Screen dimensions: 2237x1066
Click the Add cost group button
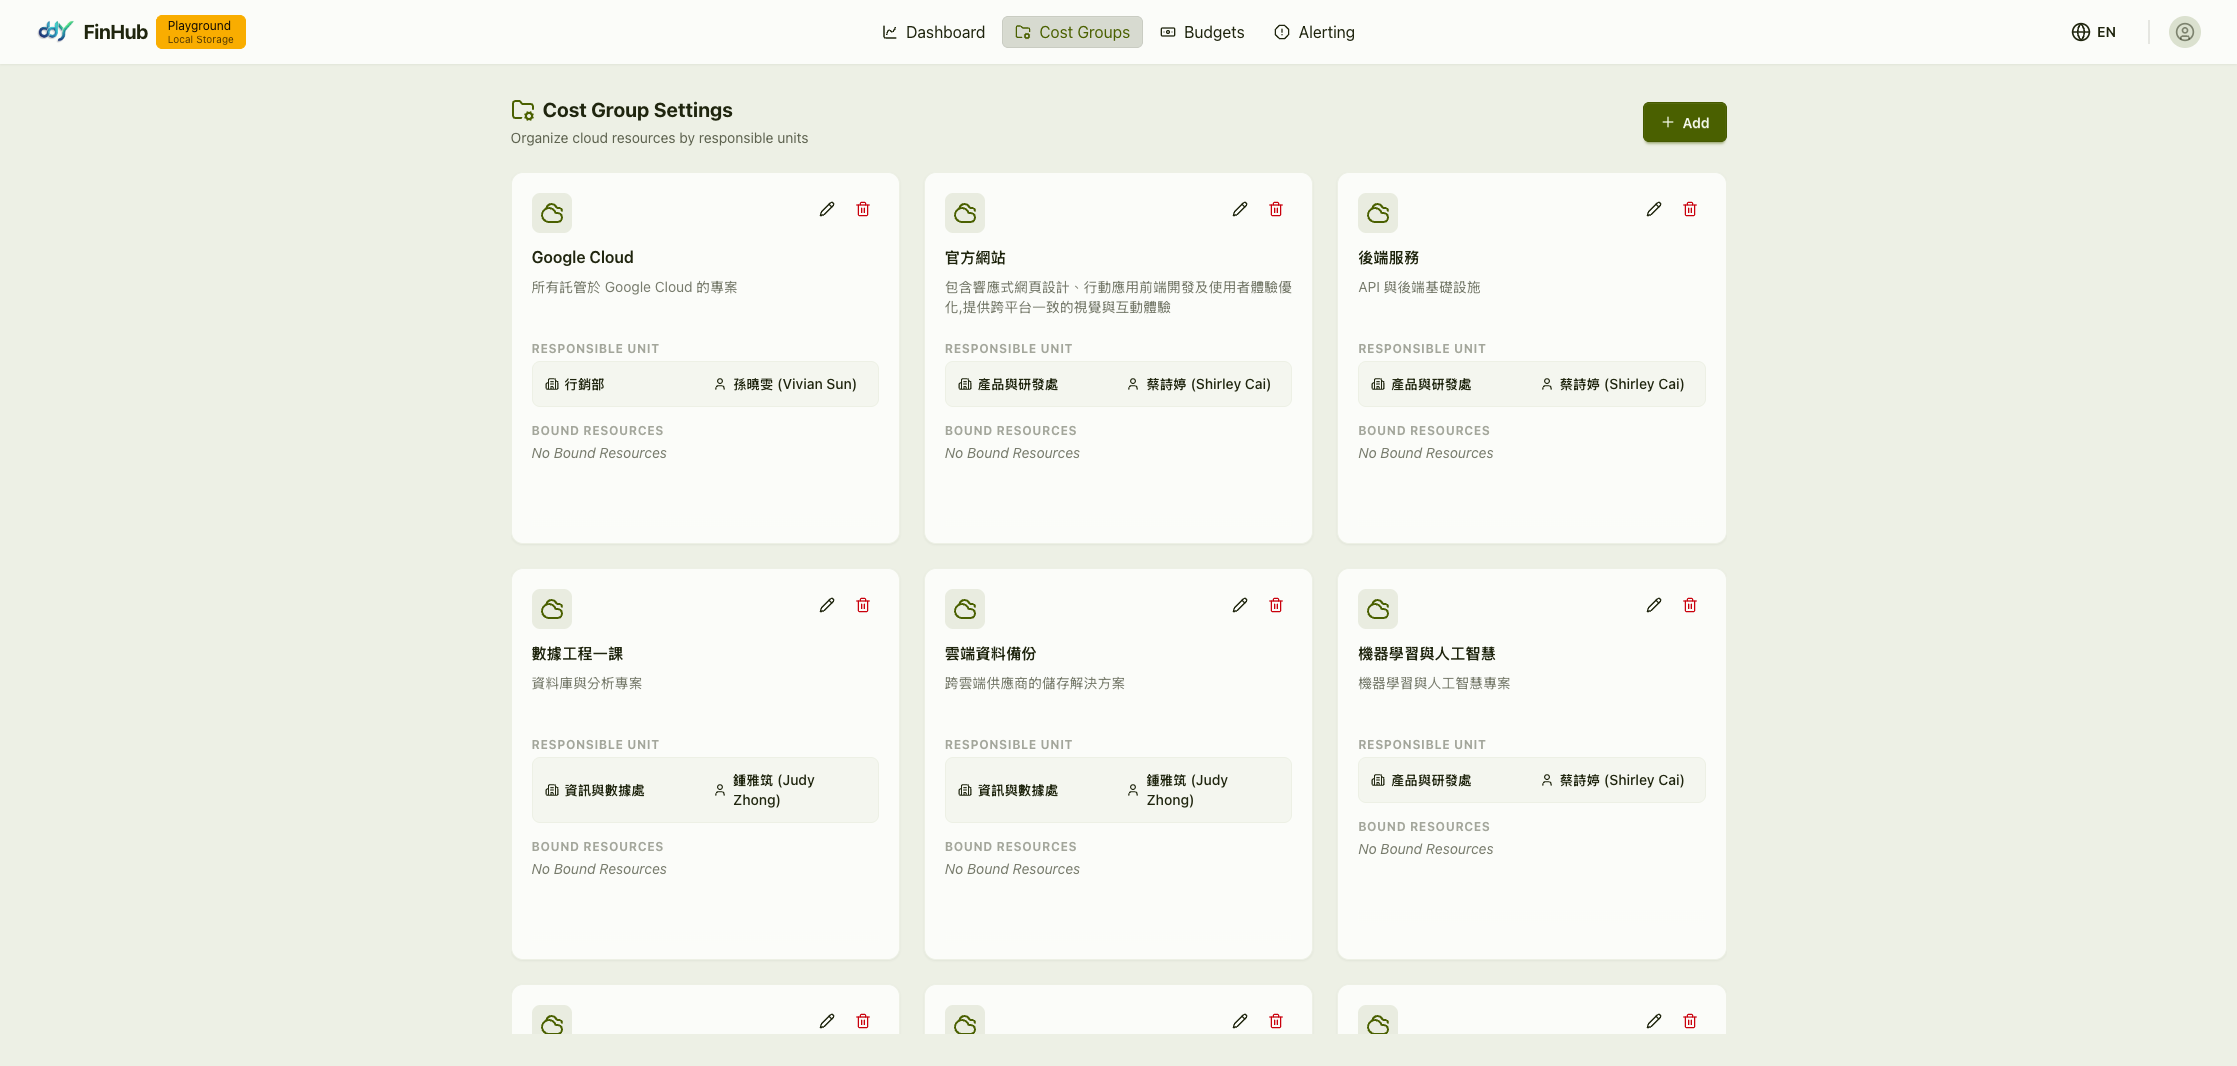[1684, 122]
